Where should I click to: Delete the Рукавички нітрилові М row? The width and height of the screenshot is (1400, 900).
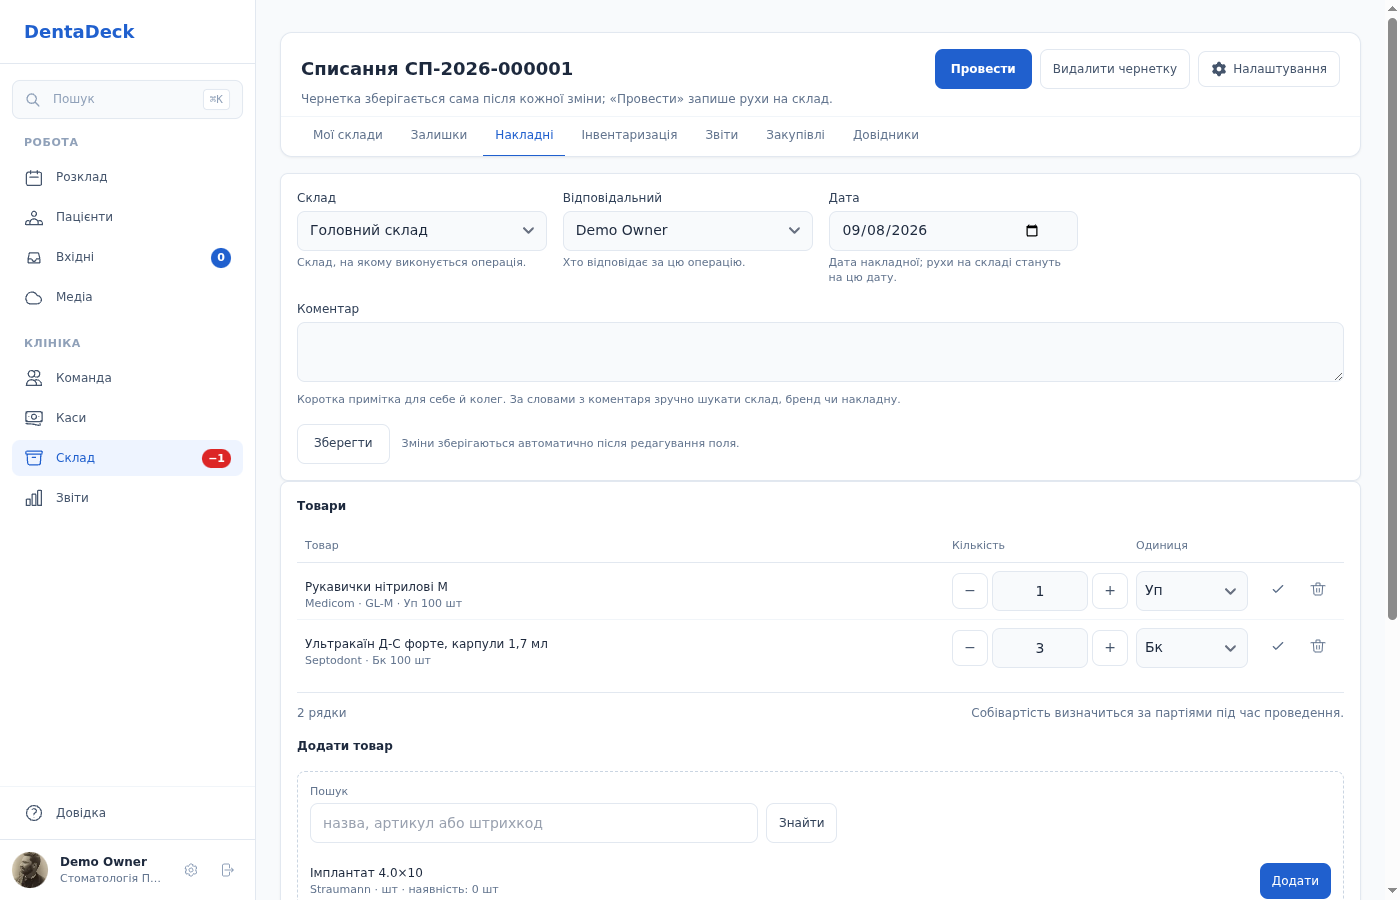pyautogui.click(x=1318, y=590)
